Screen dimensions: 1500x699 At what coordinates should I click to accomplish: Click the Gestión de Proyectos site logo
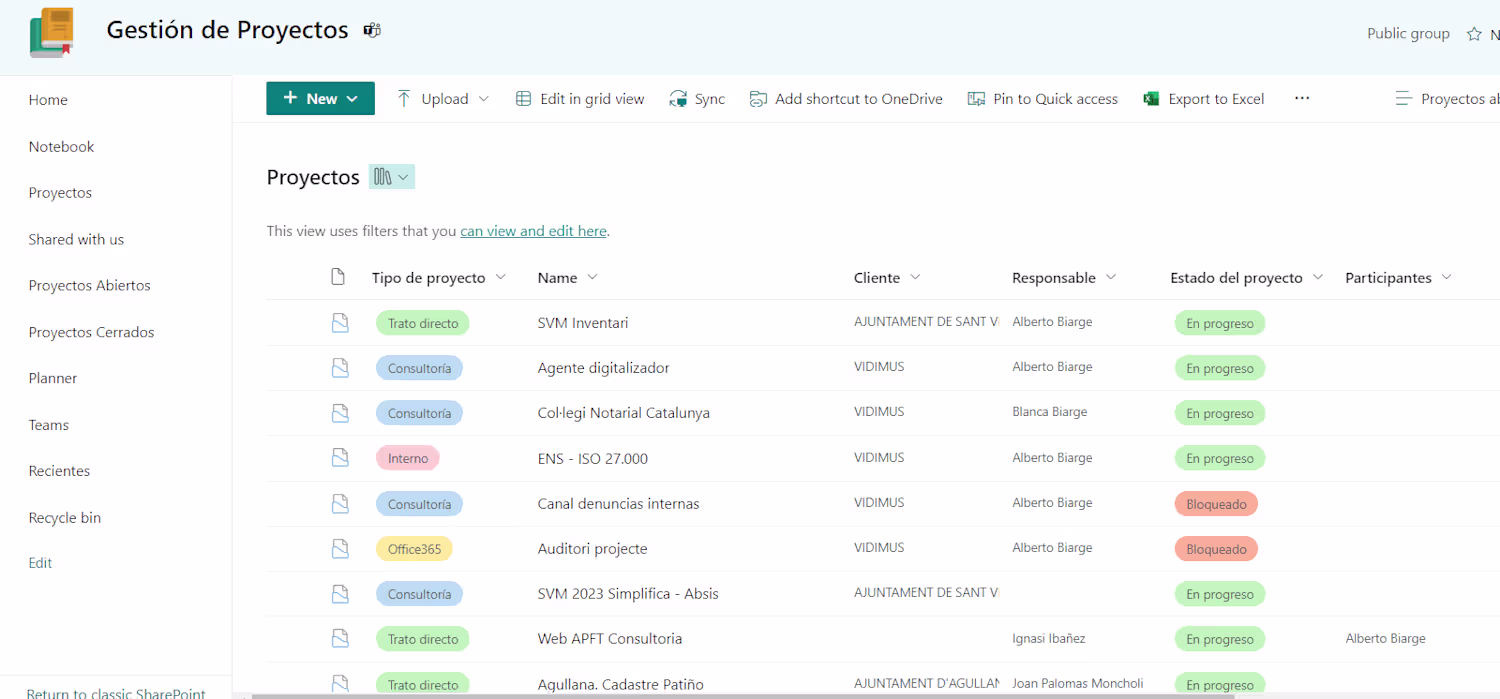click(x=52, y=32)
